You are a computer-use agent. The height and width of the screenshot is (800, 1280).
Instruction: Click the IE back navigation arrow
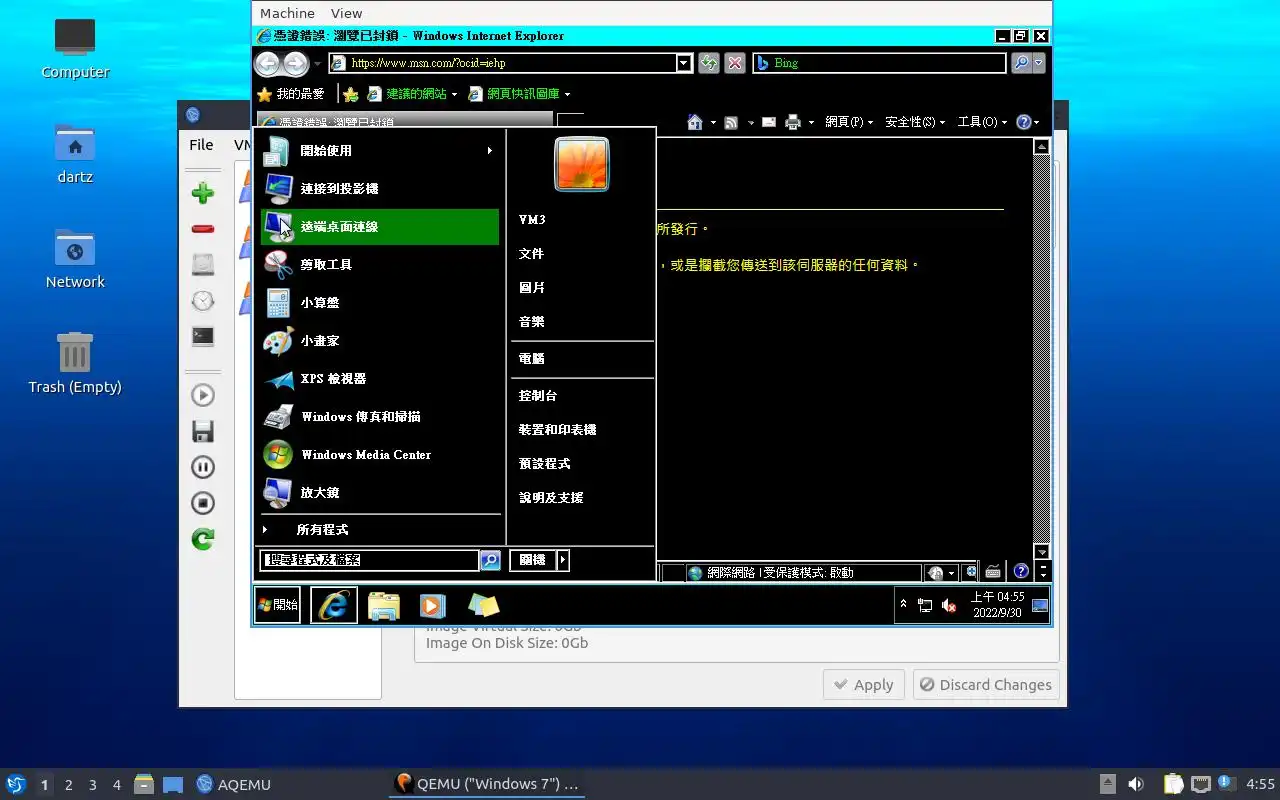point(267,64)
